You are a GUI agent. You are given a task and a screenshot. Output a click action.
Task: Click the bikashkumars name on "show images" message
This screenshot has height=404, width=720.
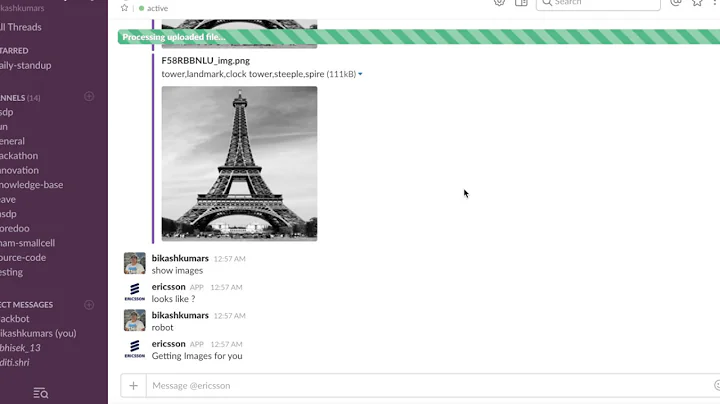pos(180,258)
